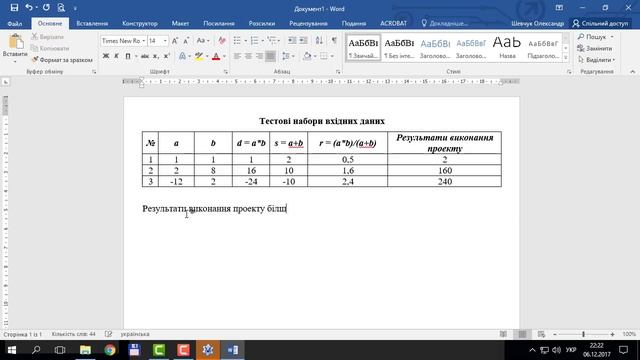This screenshot has height=360, width=640.
Task: Redo using the quick access arrow
Action: click(47, 8)
